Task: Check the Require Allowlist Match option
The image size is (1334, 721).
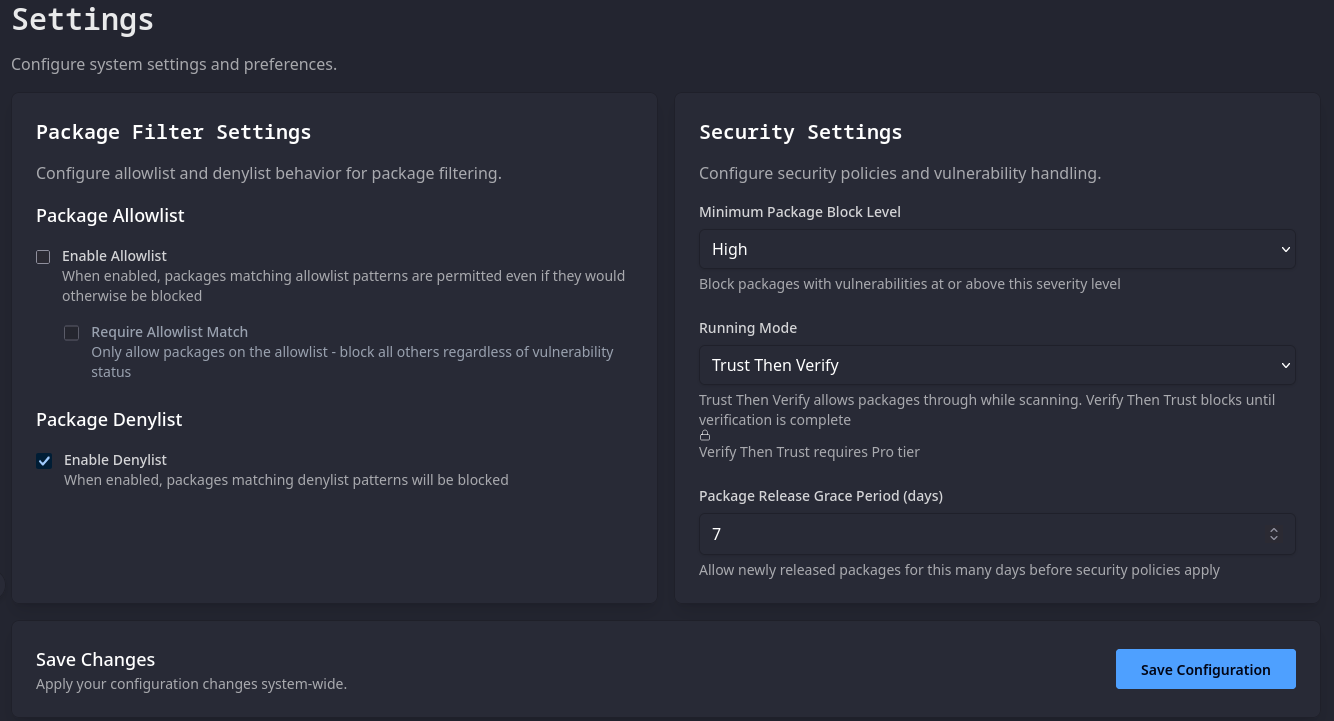Action: coord(71,332)
